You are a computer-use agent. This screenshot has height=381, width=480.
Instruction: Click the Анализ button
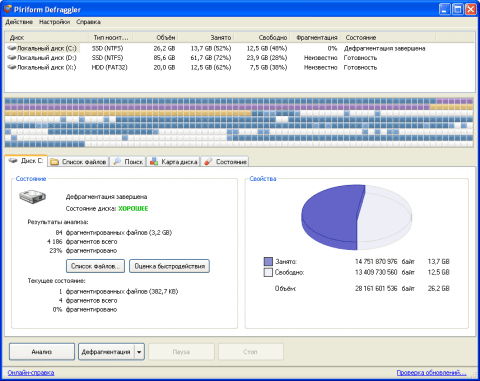click(x=42, y=352)
